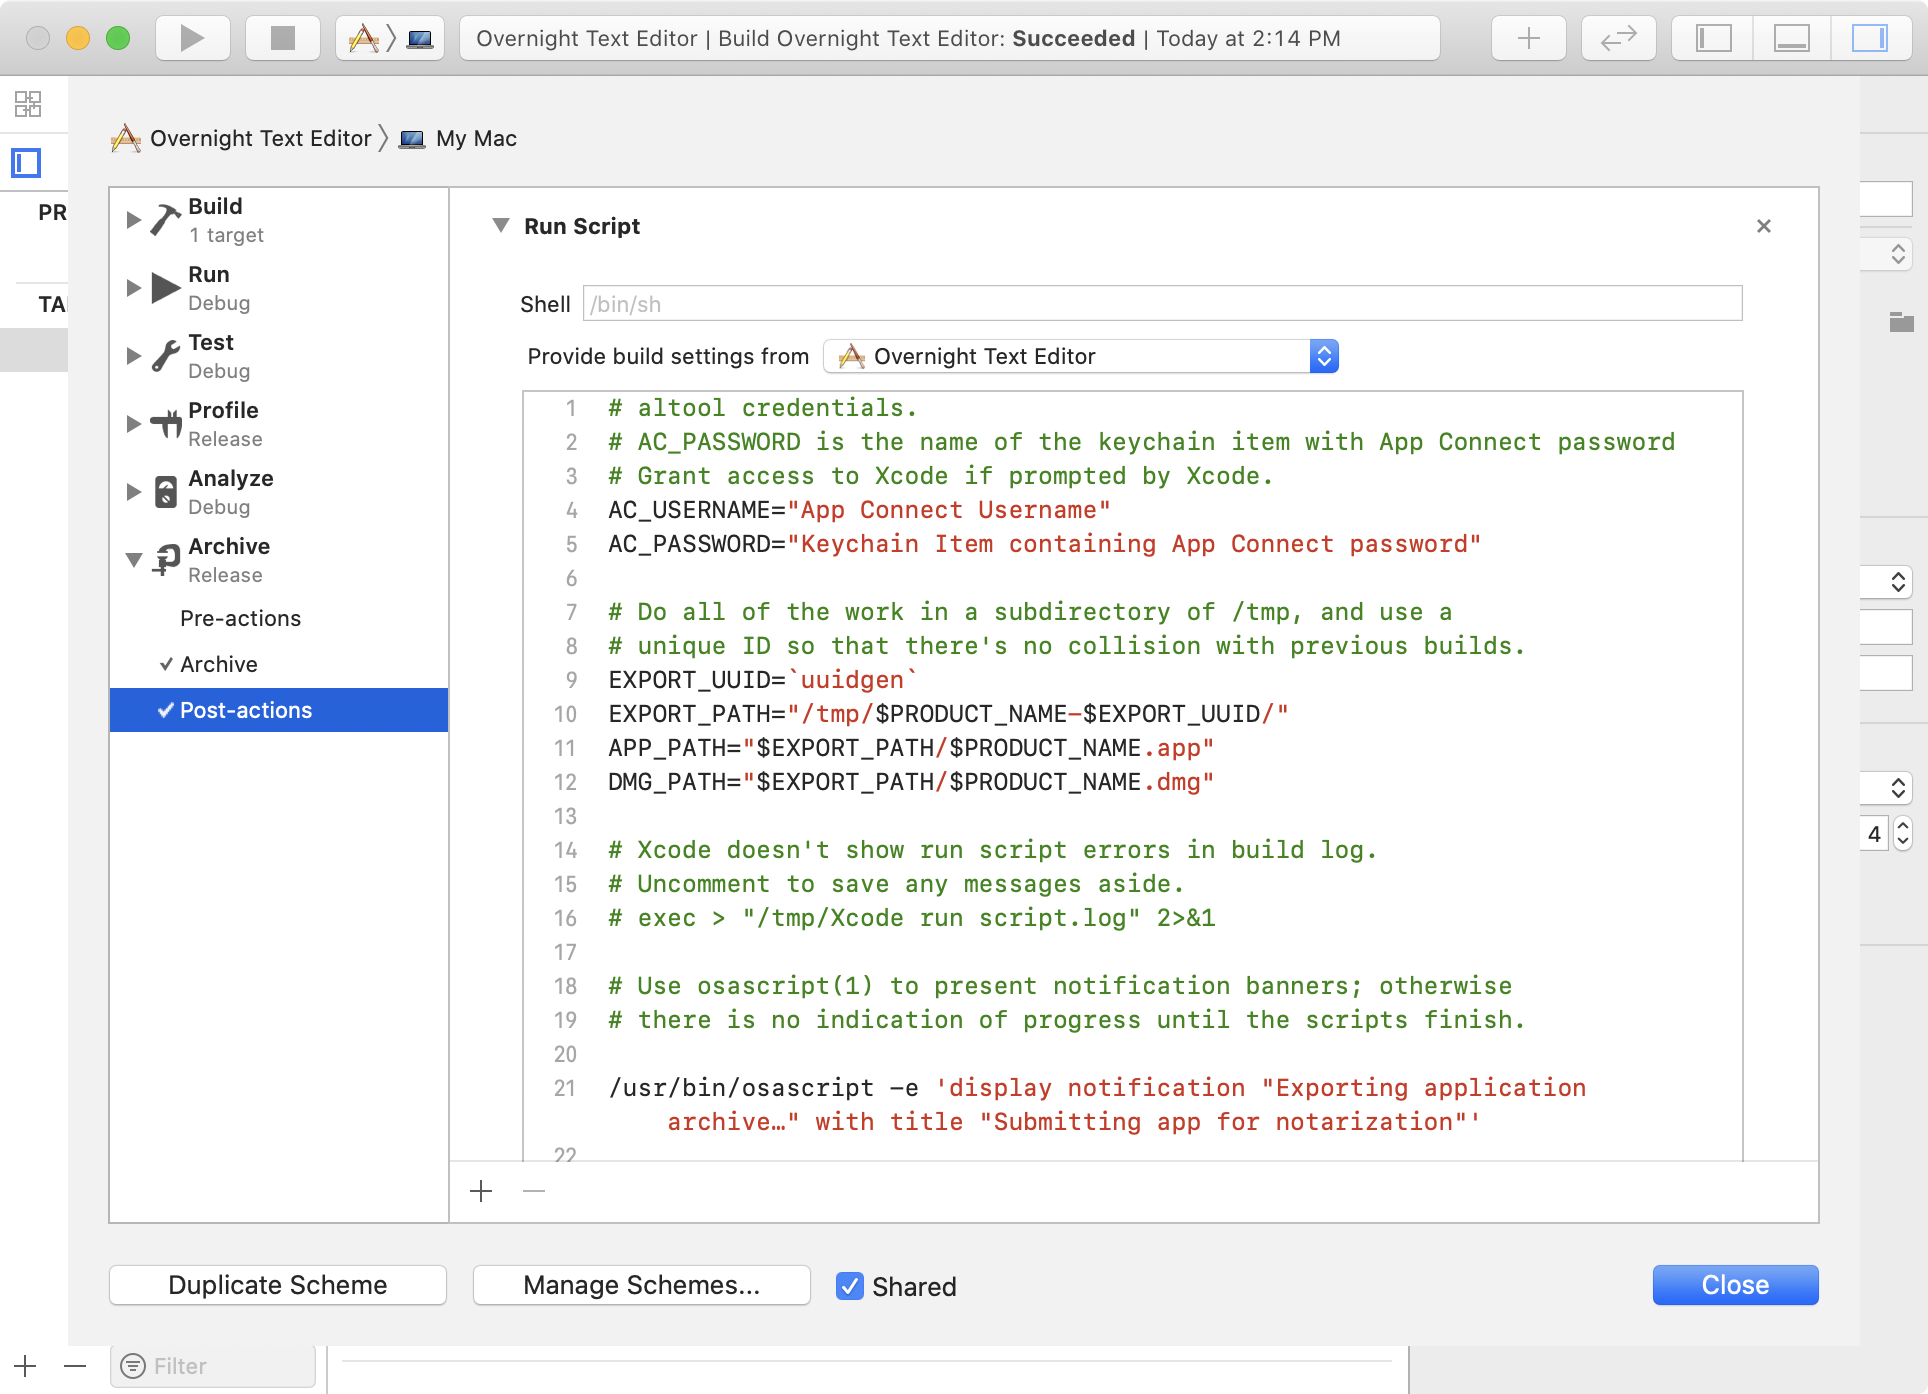This screenshot has height=1394, width=1928.
Task: Select the My Mac destination icon in toolbar
Action: (x=420, y=39)
